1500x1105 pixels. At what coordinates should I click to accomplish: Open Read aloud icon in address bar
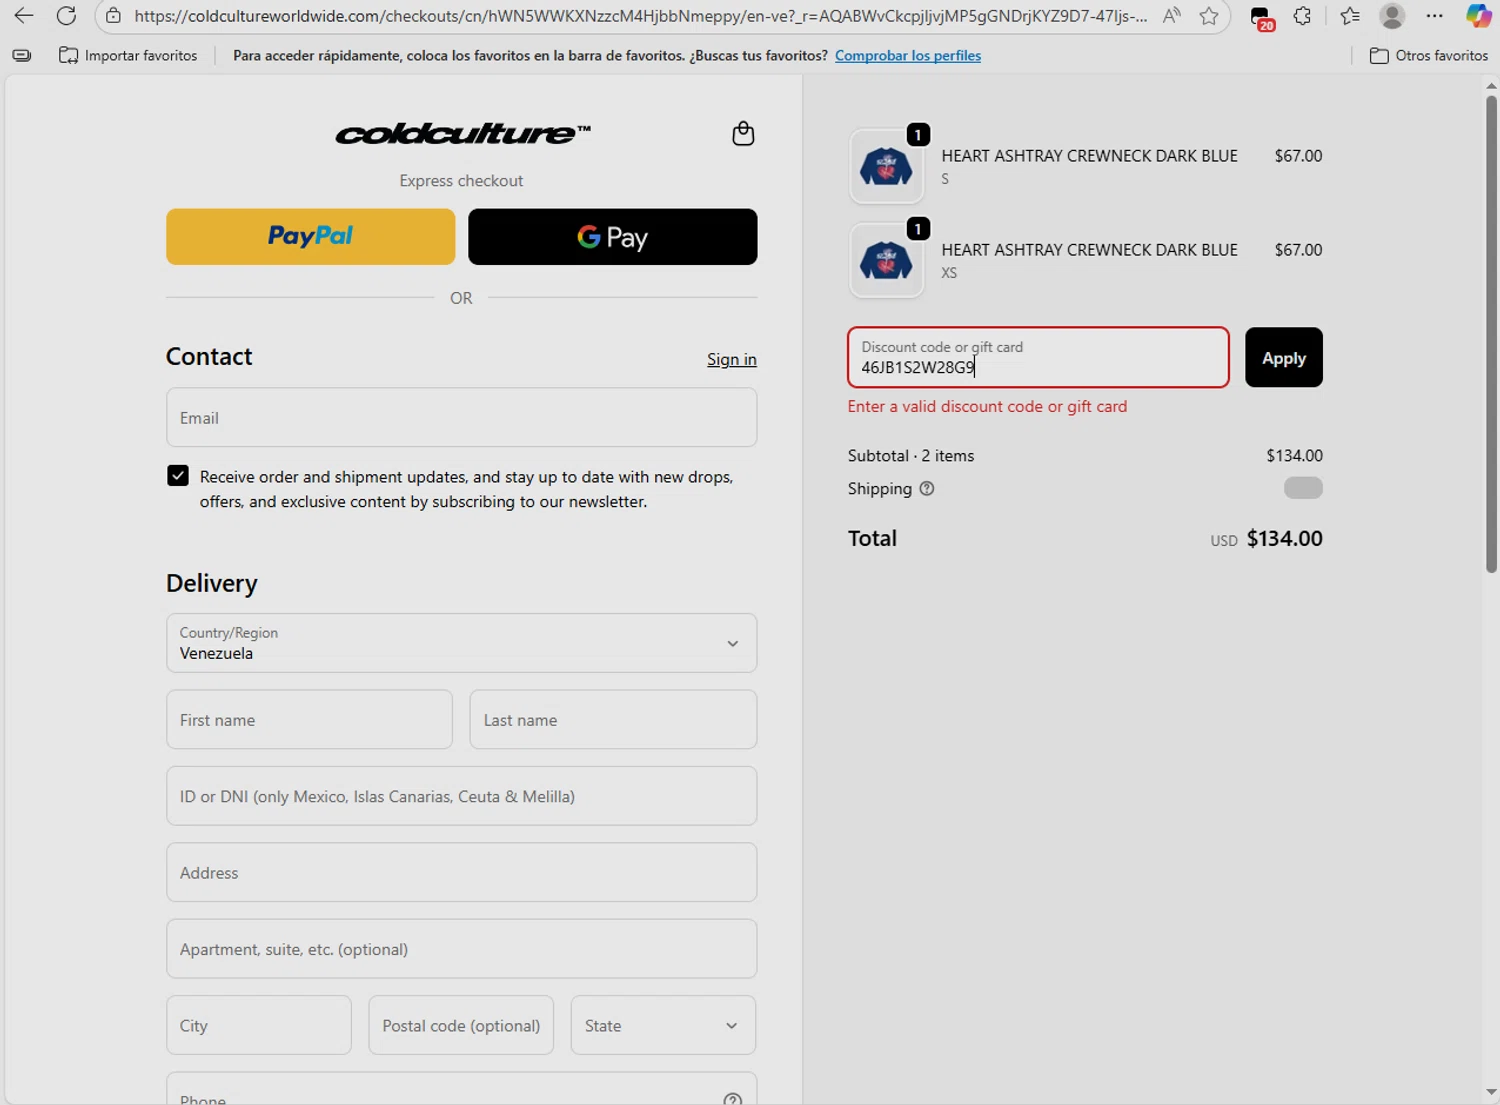pyautogui.click(x=1171, y=16)
